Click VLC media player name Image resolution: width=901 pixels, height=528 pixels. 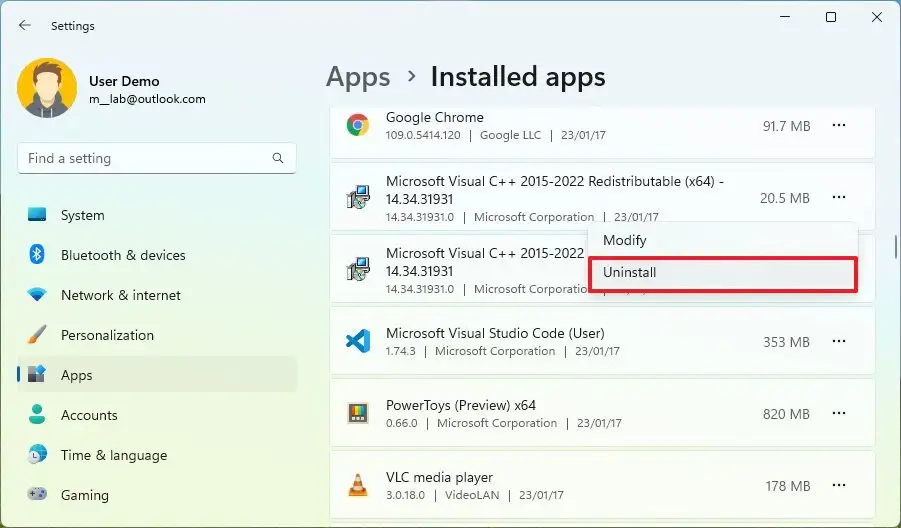point(439,477)
